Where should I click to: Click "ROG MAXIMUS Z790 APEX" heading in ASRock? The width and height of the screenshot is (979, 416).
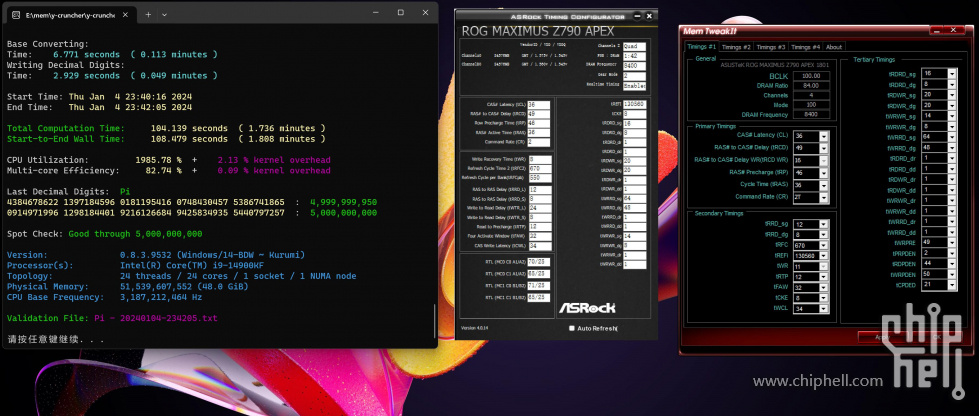[x=538, y=31]
